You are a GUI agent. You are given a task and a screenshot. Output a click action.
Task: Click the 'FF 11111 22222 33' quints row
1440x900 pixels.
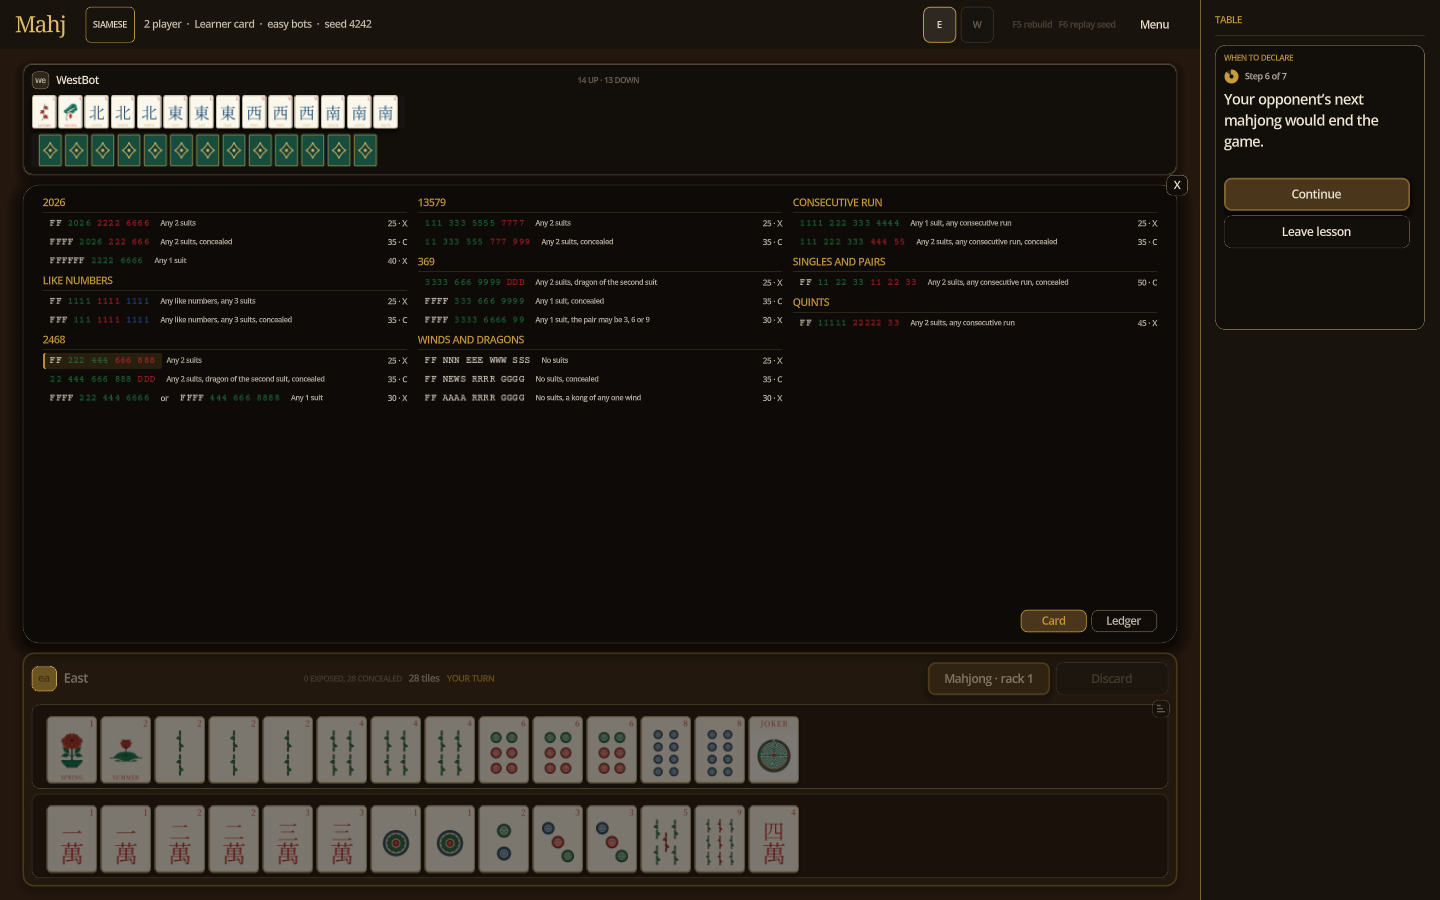coord(975,323)
